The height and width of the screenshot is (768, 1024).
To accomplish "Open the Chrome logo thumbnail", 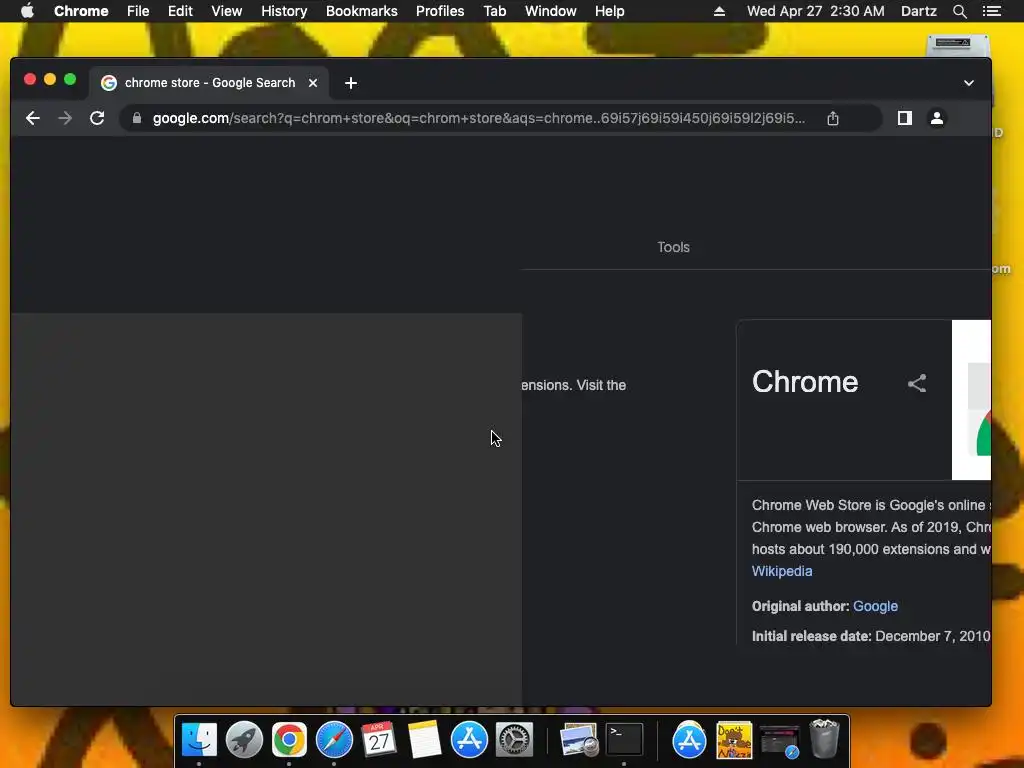I will 971,400.
